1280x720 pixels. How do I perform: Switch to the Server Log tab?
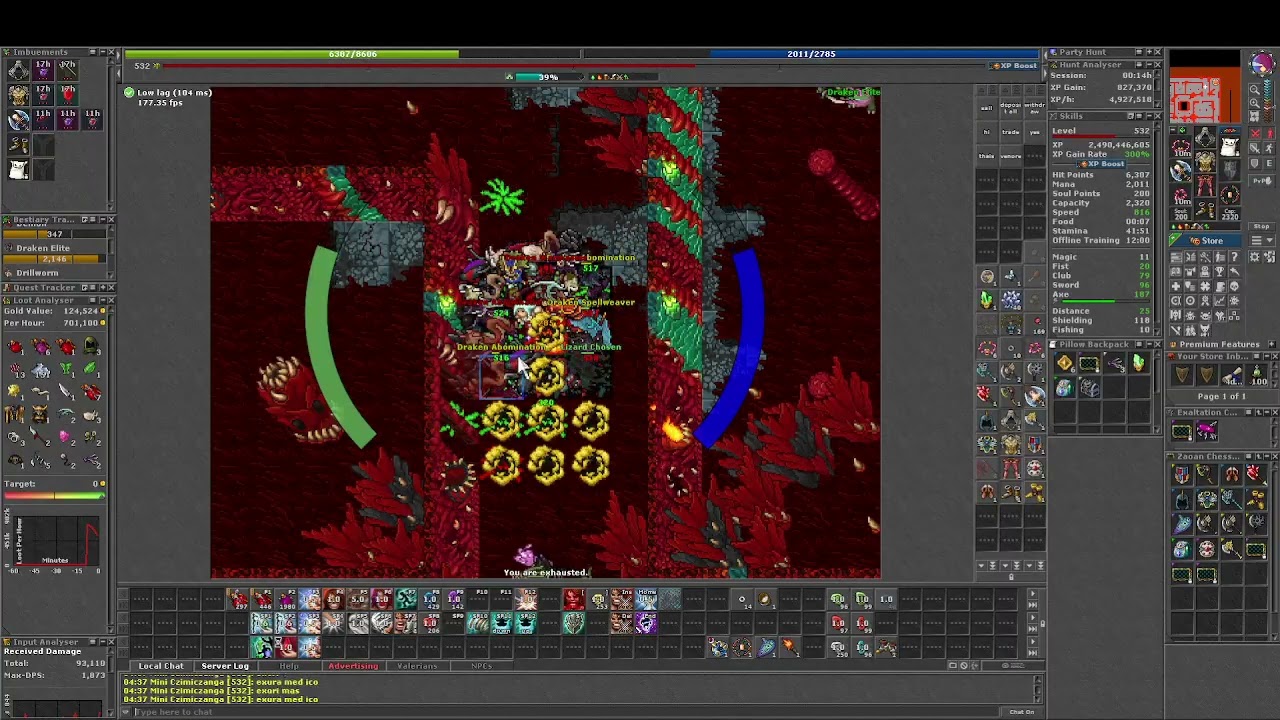click(225, 666)
